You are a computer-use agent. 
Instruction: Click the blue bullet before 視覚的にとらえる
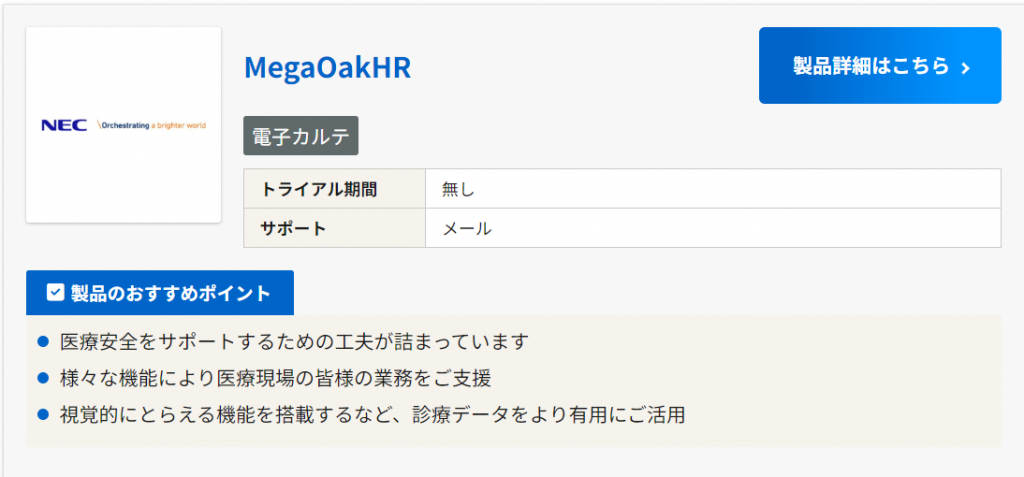43,414
